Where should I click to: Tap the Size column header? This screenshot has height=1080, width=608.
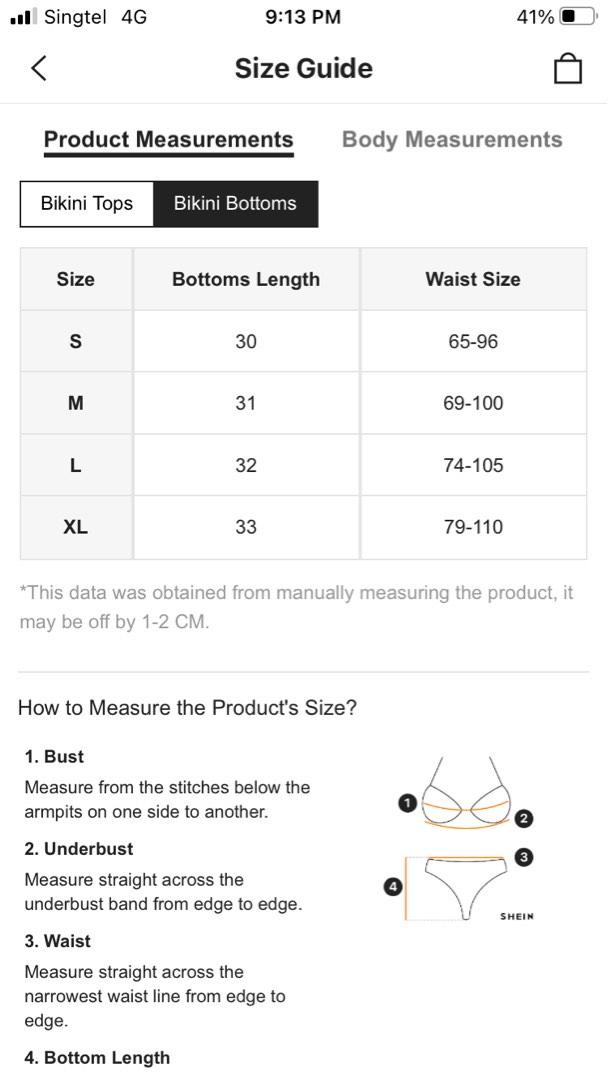pyautogui.click(x=76, y=280)
